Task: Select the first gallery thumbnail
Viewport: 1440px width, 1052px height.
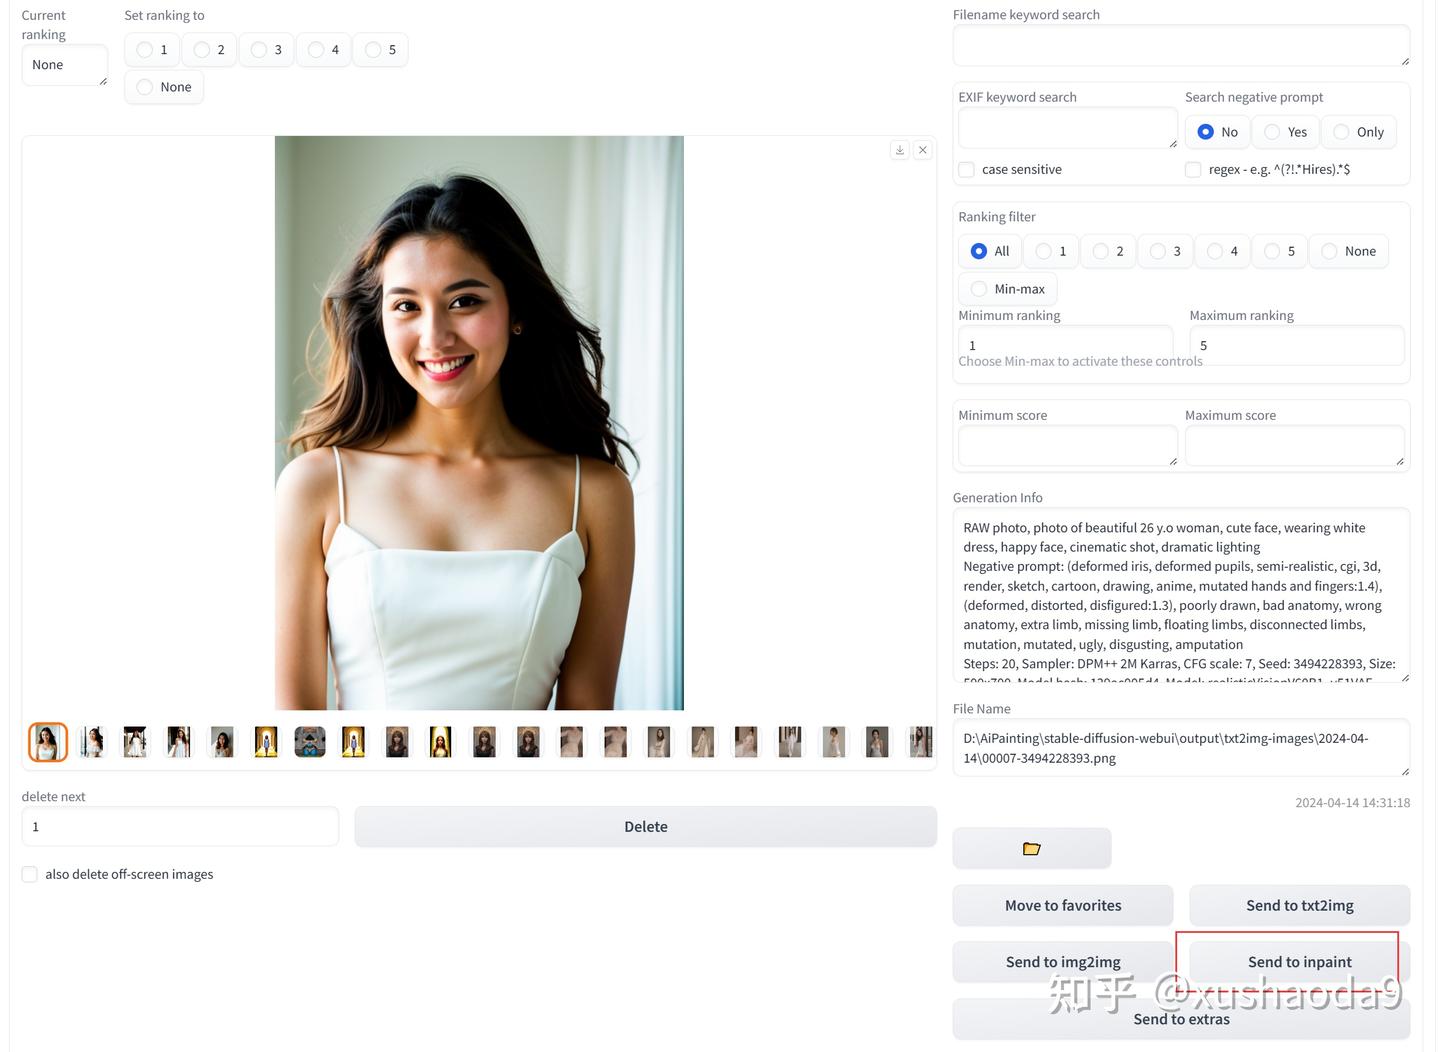Action: tap(48, 742)
